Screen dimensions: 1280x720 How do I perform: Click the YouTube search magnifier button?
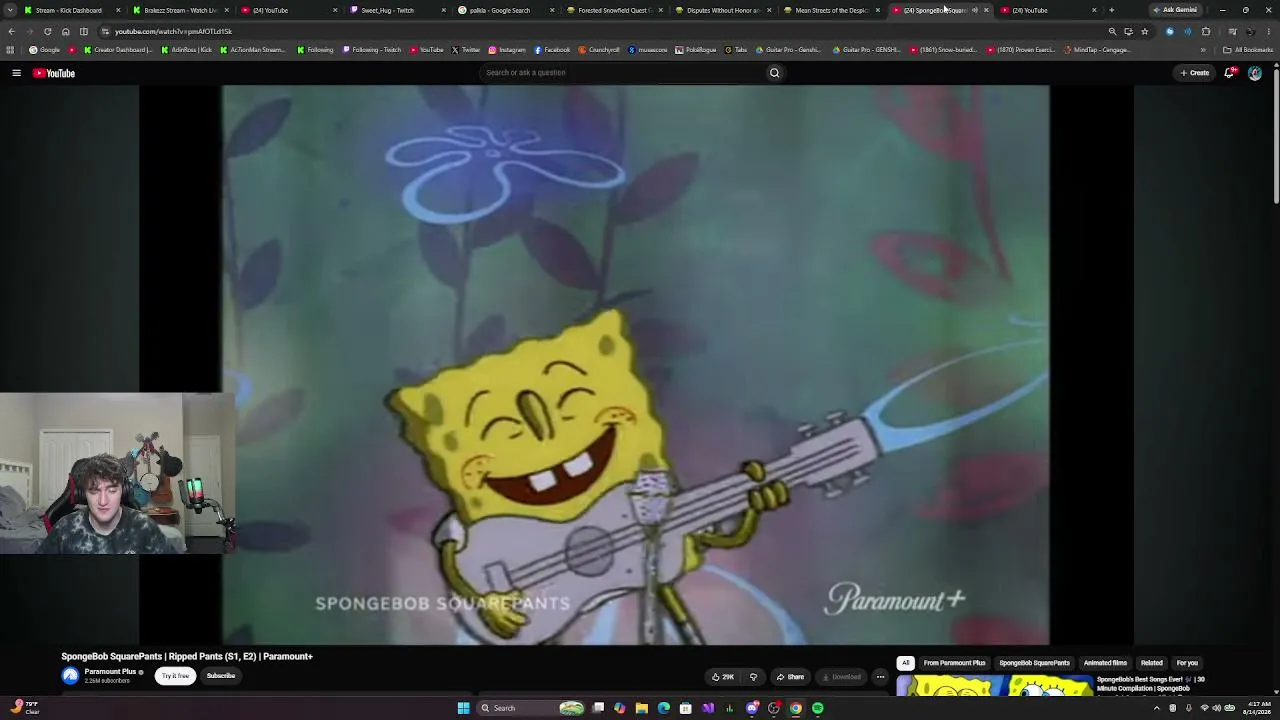point(774,73)
